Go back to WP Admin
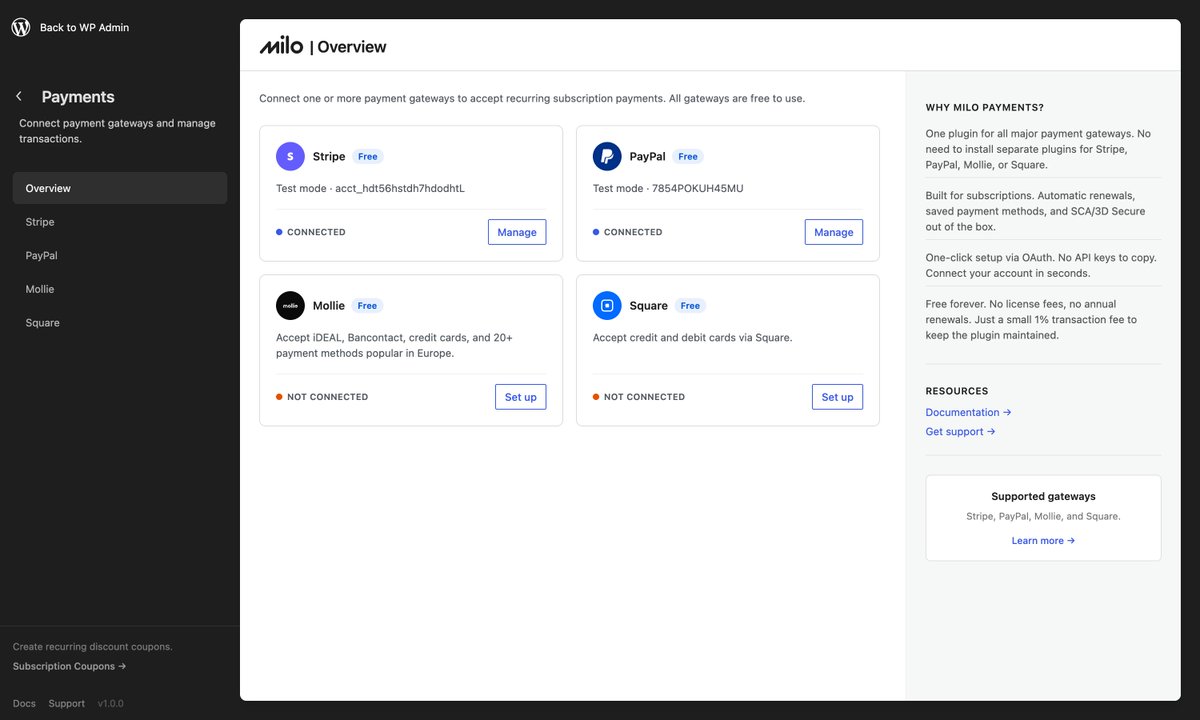The image size is (1200, 720). coord(84,28)
